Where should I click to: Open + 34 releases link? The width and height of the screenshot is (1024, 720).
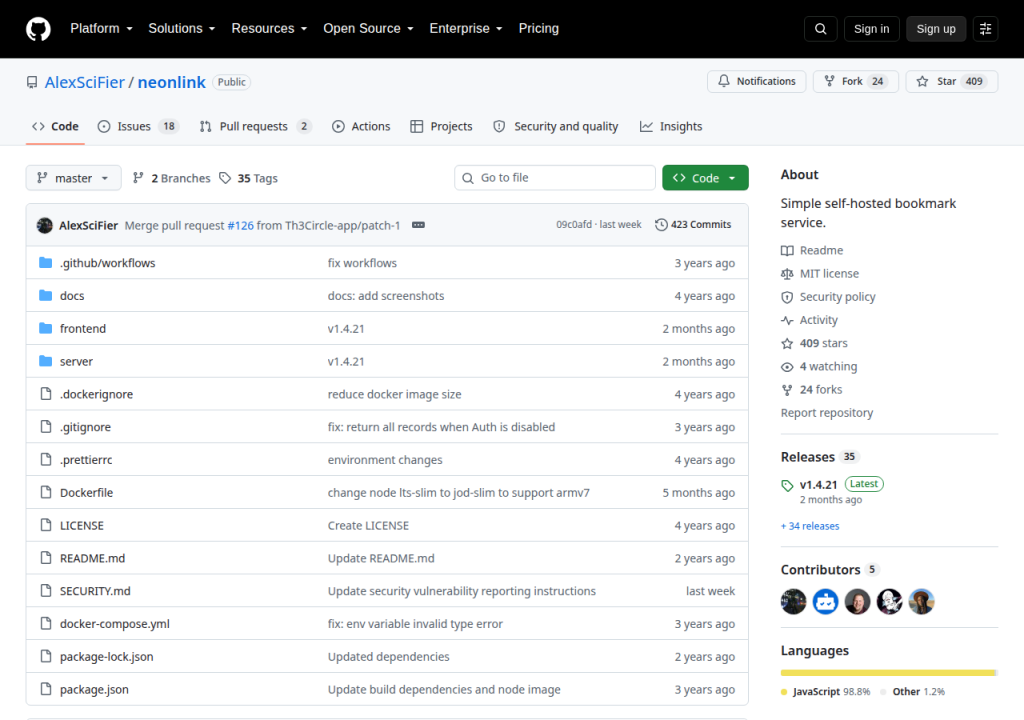point(810,526)
